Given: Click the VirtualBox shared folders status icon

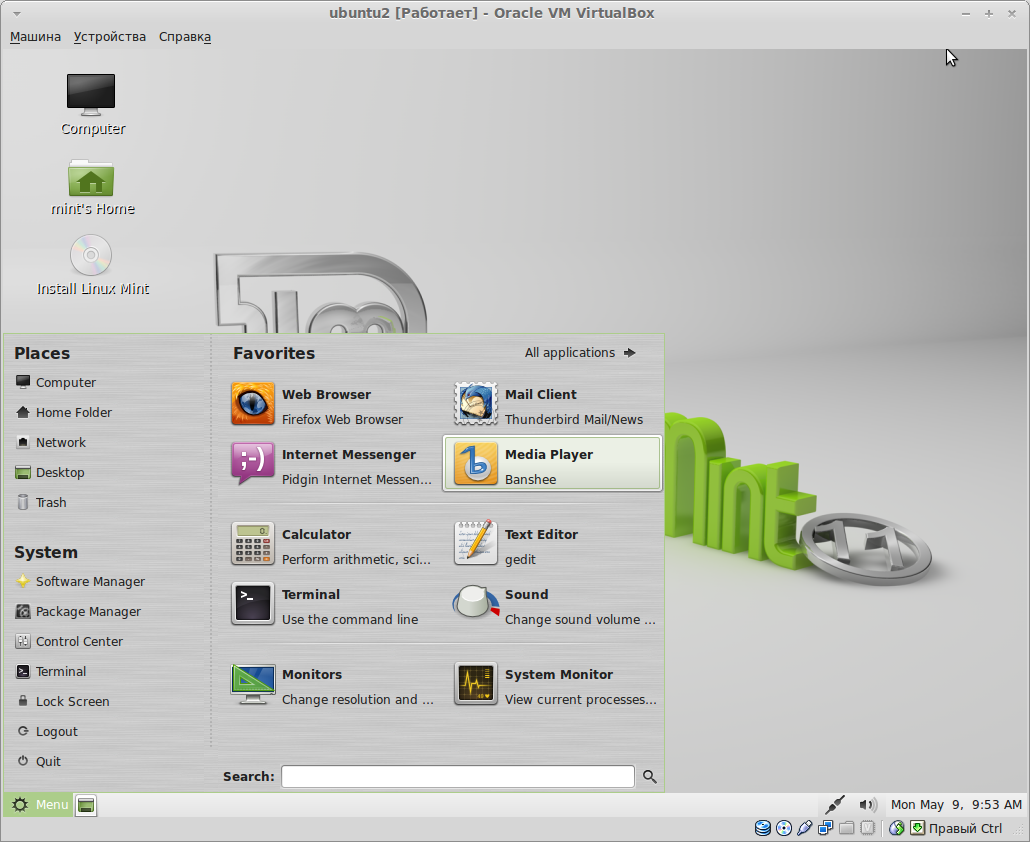Looking at the screenshot, I should pos(847,828).
